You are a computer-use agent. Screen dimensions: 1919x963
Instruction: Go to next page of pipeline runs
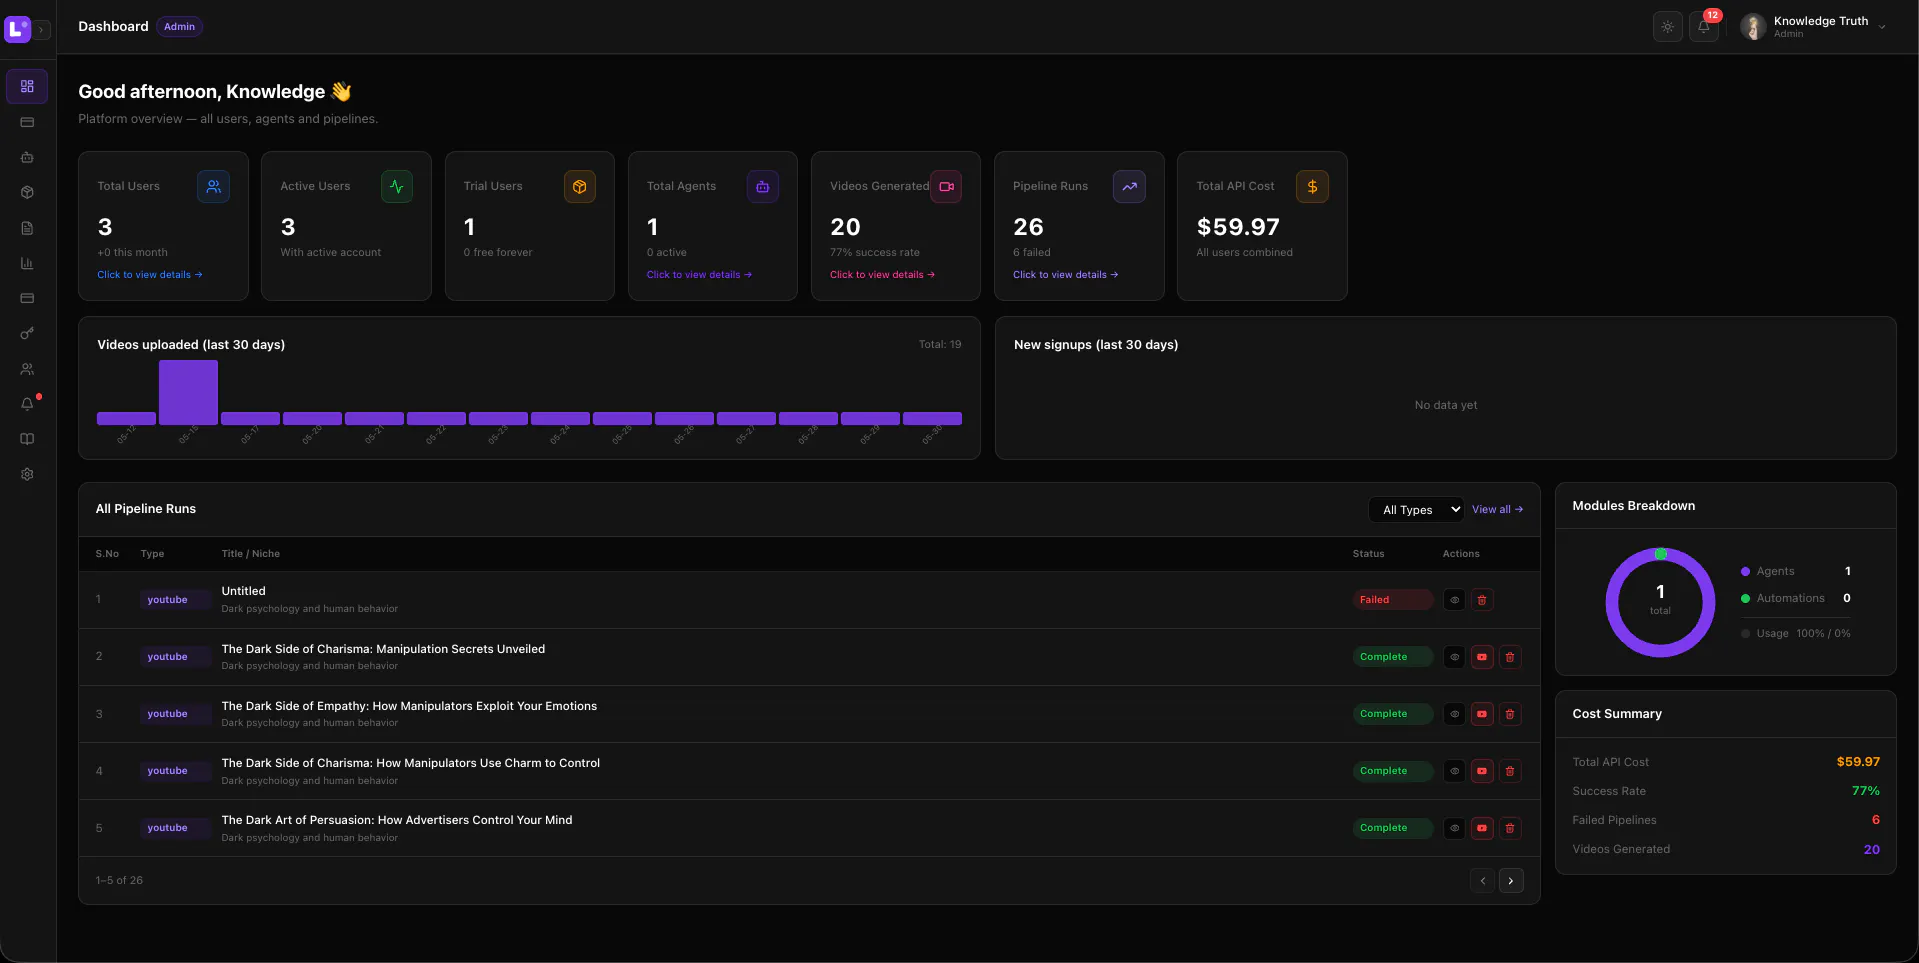pyautogui.click(x=1511, y=881)
